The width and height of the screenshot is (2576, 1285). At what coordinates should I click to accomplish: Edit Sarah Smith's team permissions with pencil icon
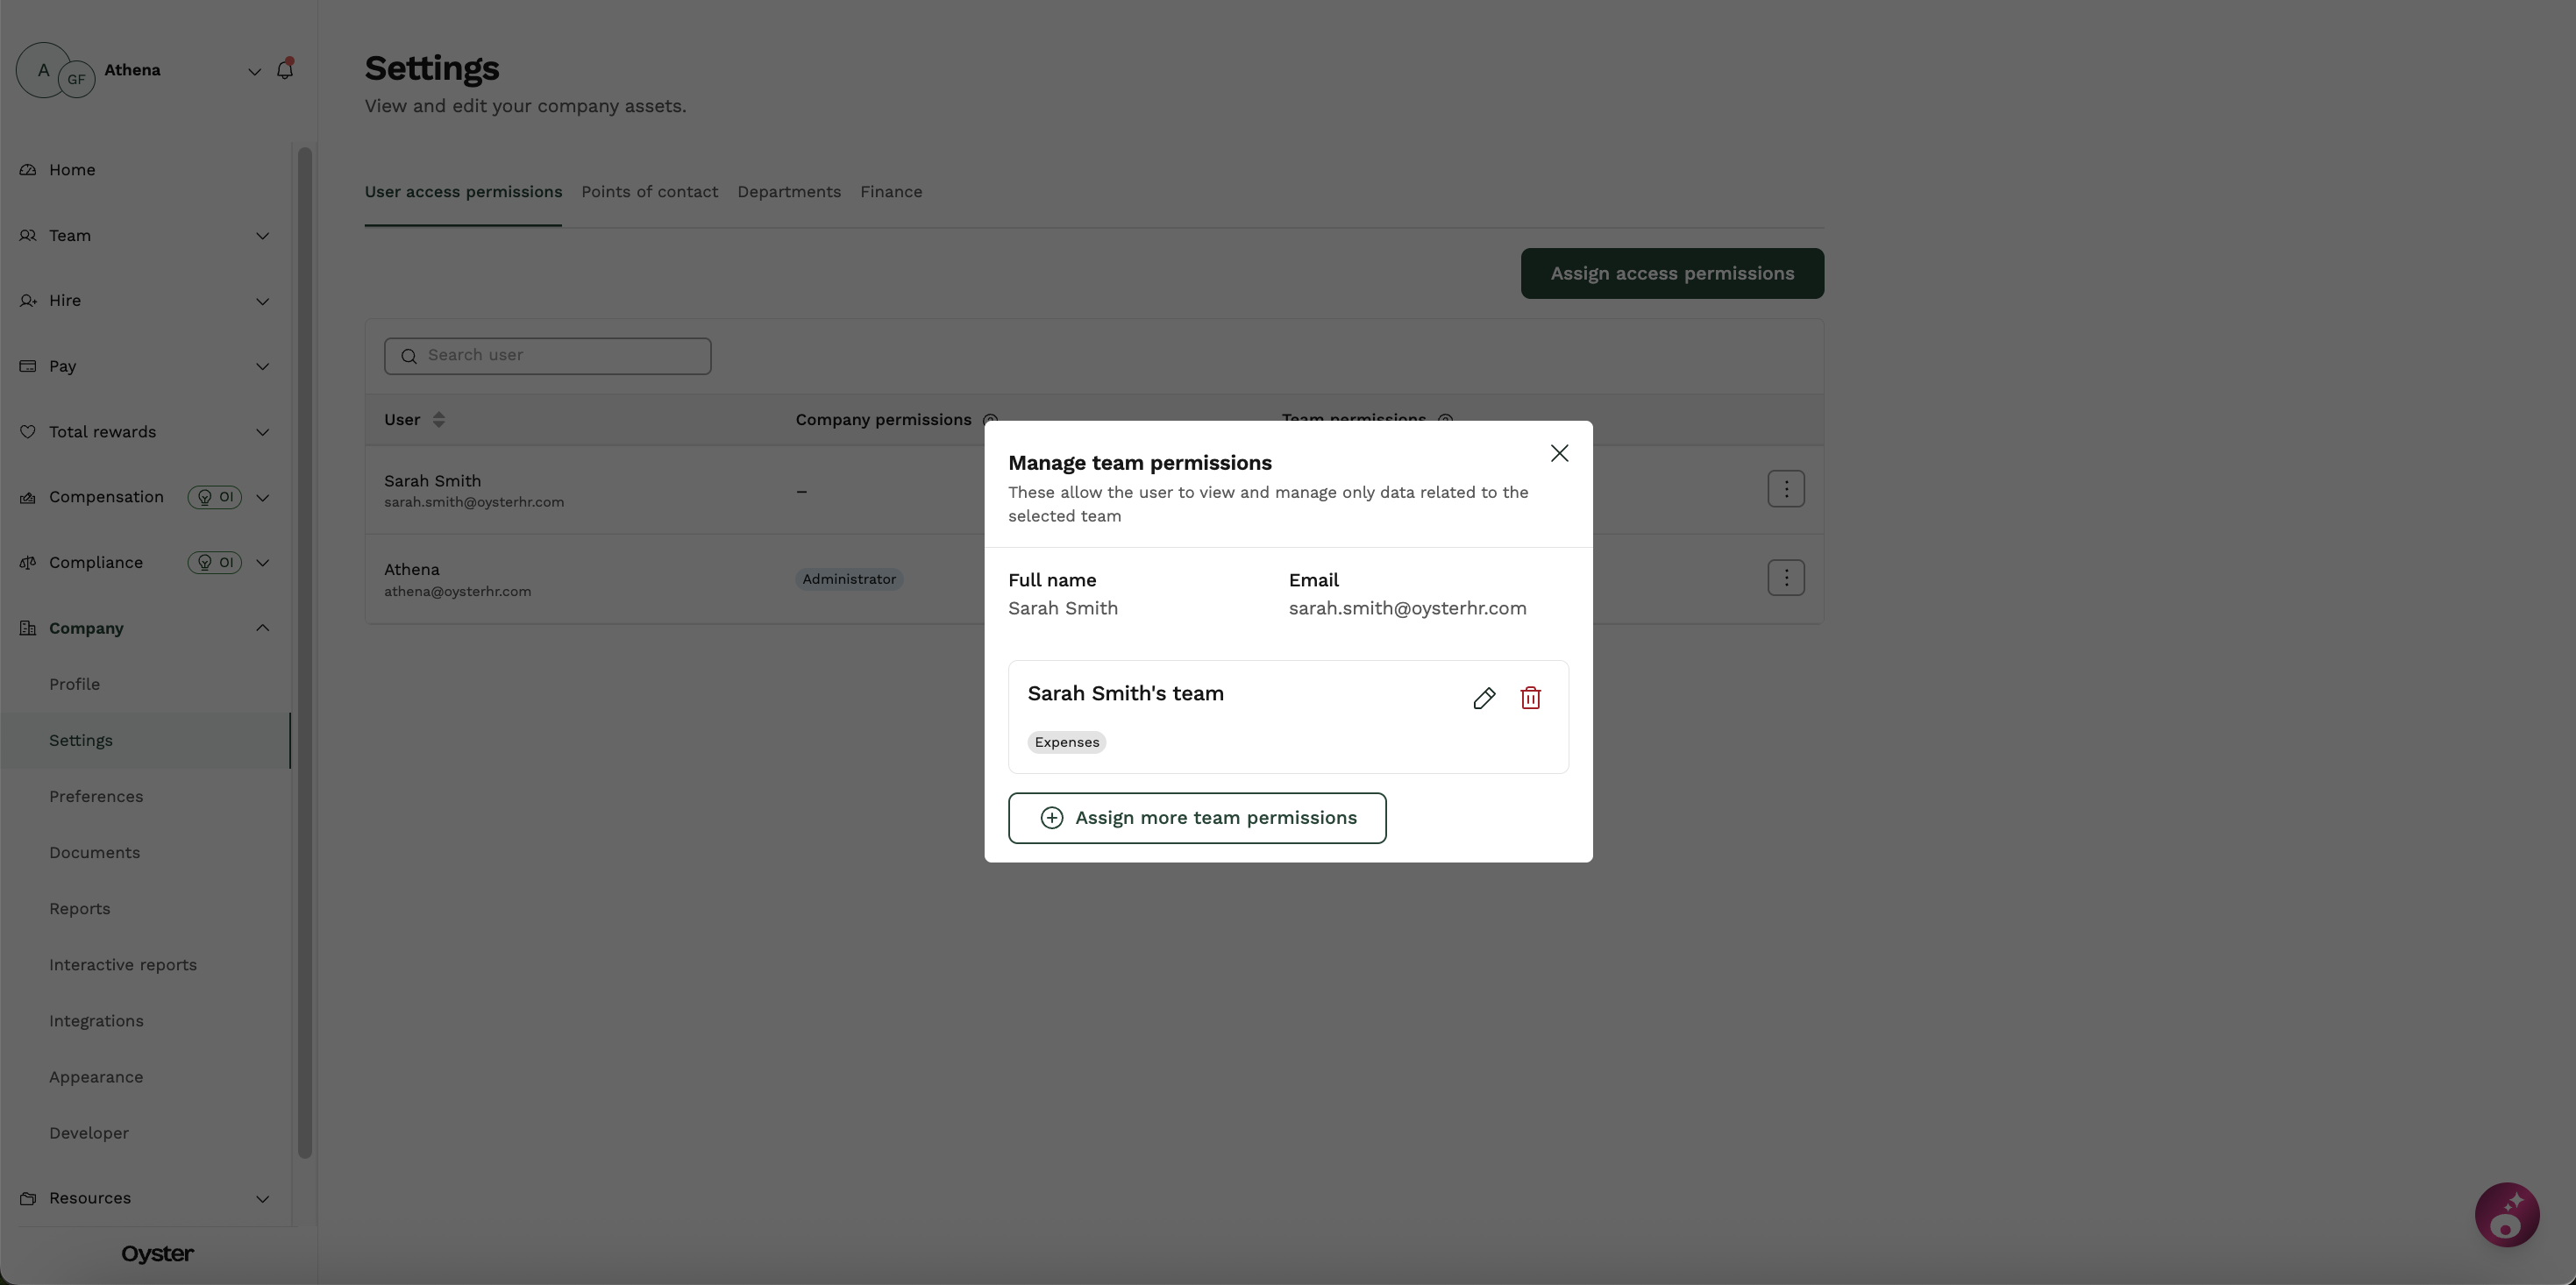click(1484, 698)
